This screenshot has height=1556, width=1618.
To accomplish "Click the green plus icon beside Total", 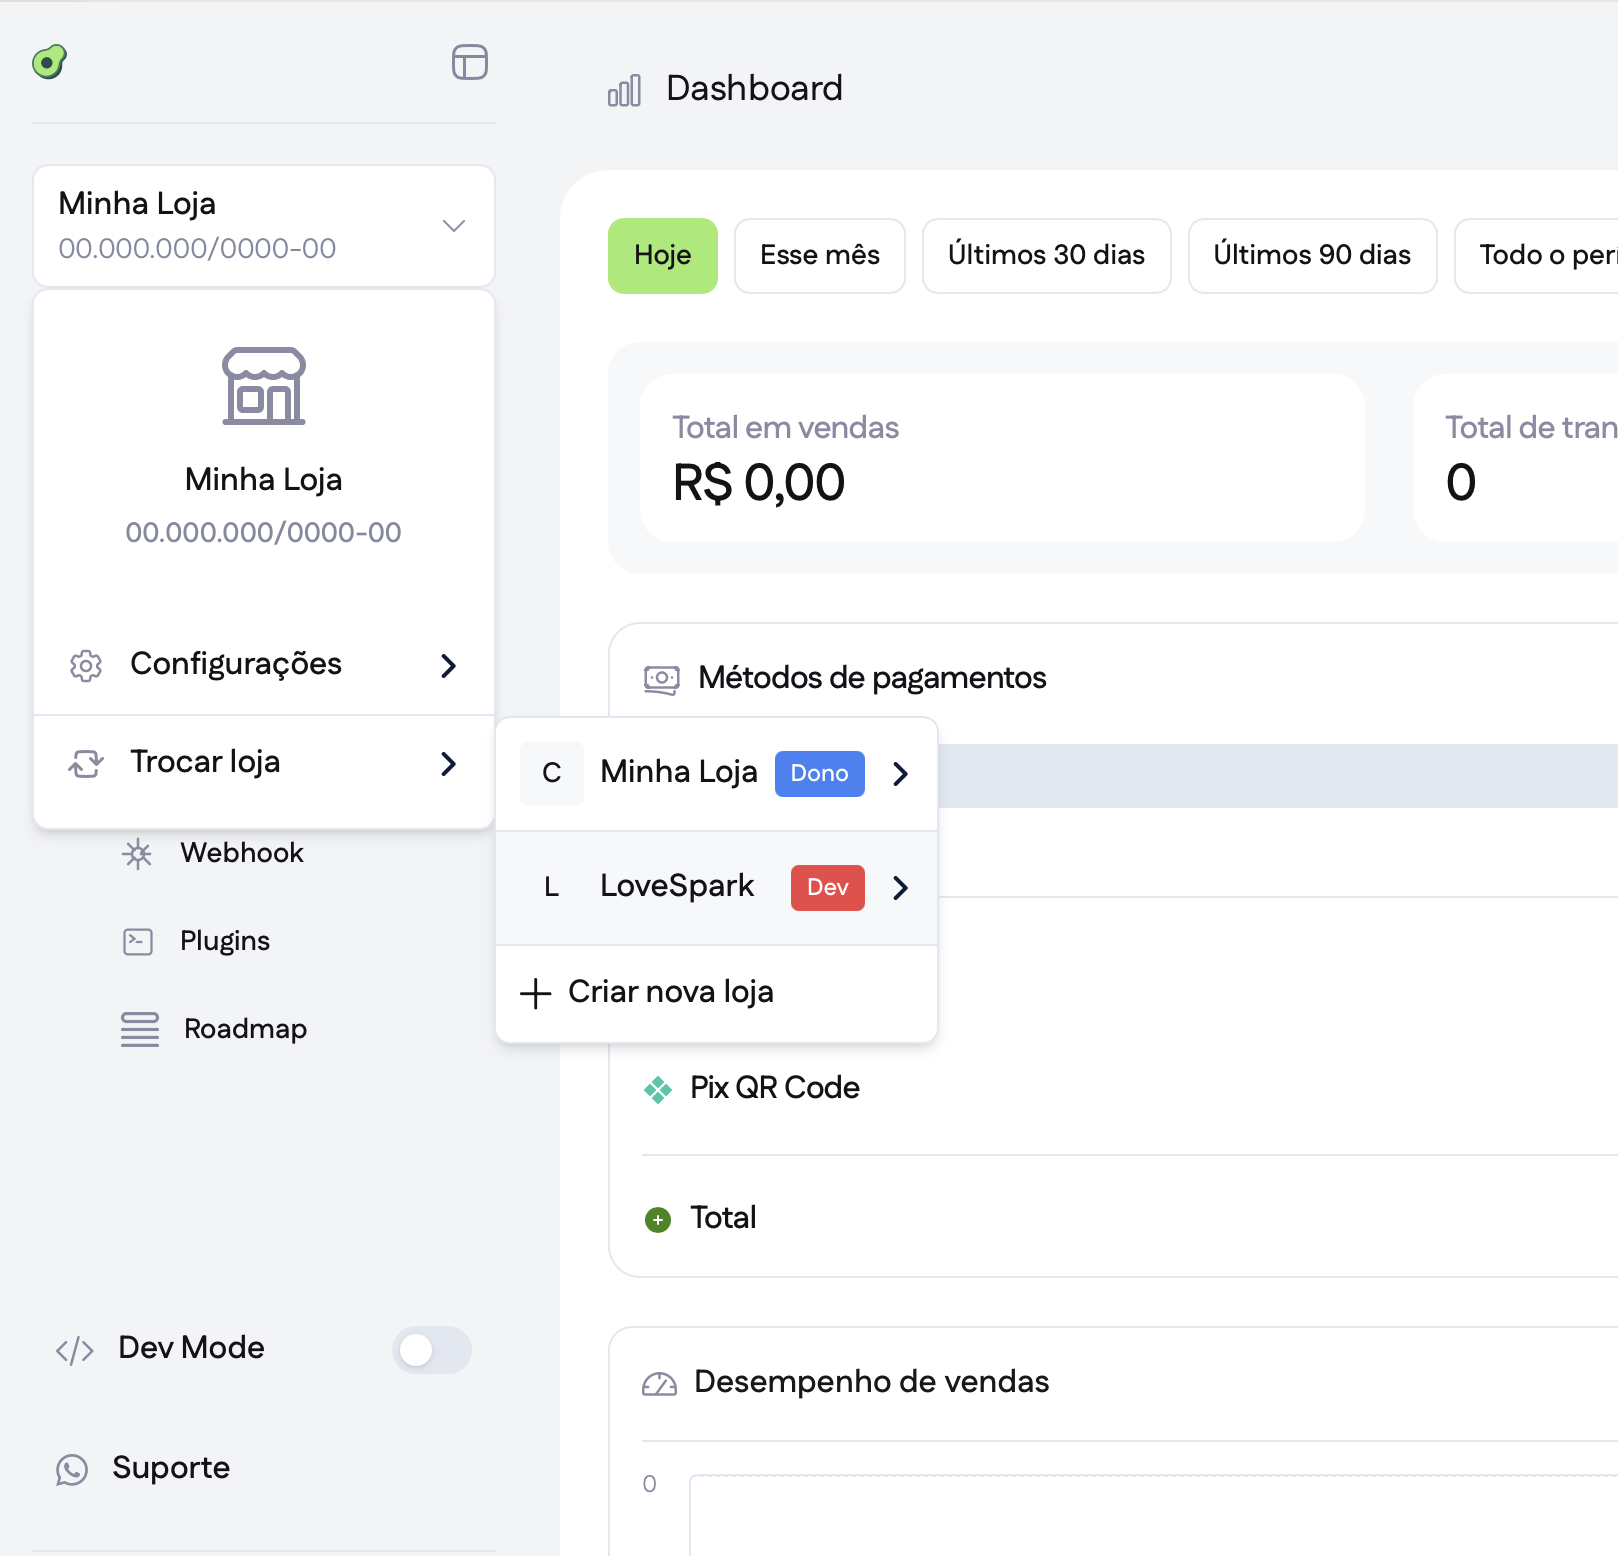I will 658,1219.
